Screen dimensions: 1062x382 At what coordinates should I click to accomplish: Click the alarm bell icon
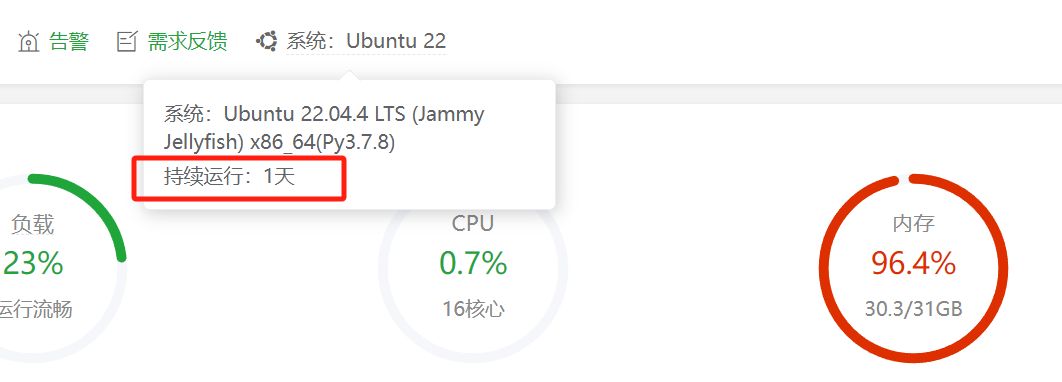(x=28, y=42)
